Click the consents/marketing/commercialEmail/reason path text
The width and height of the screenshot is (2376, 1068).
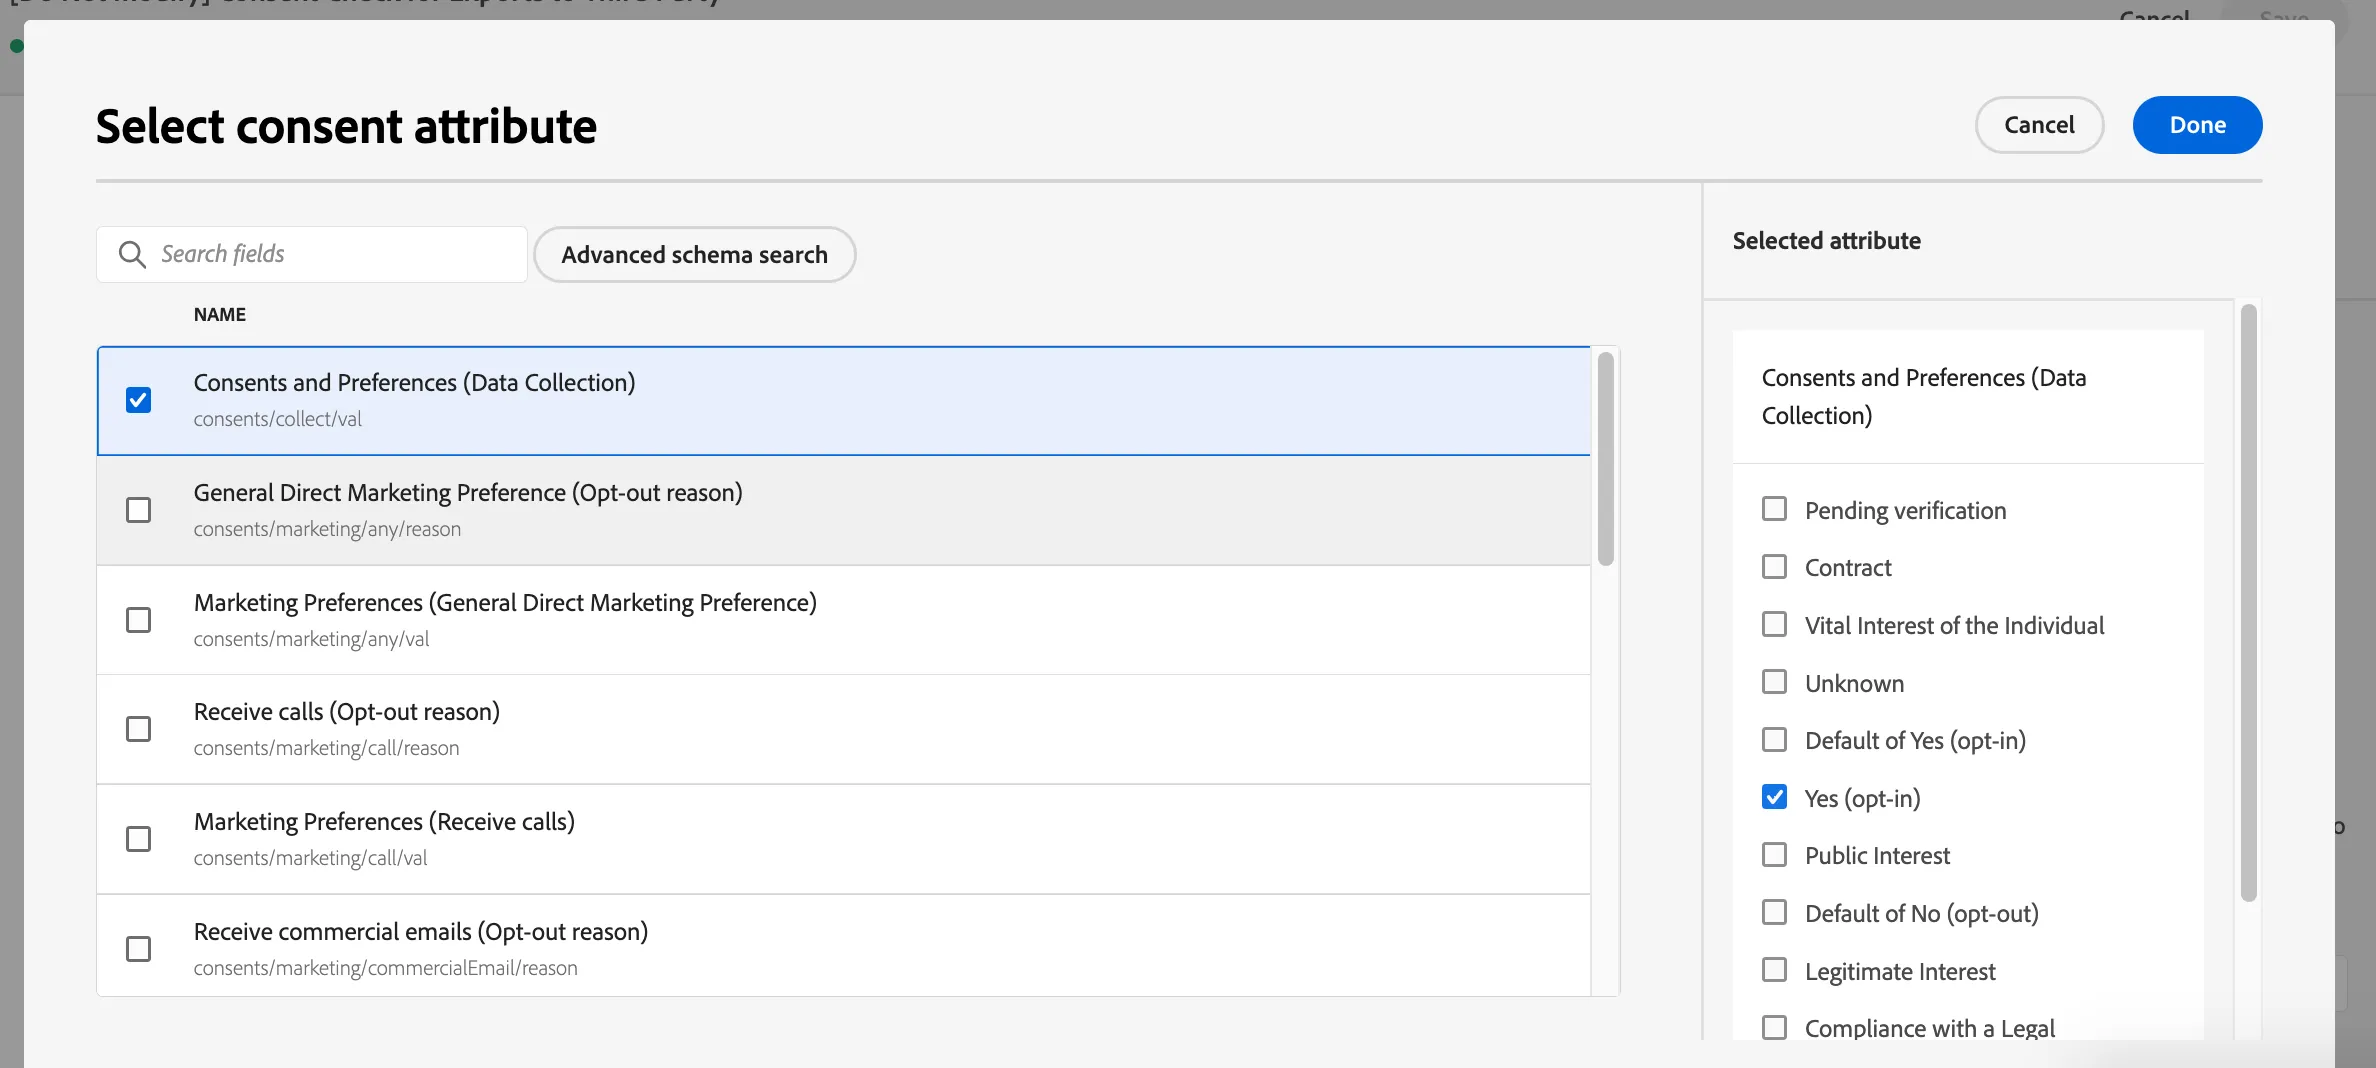click(x=385, y=968)
